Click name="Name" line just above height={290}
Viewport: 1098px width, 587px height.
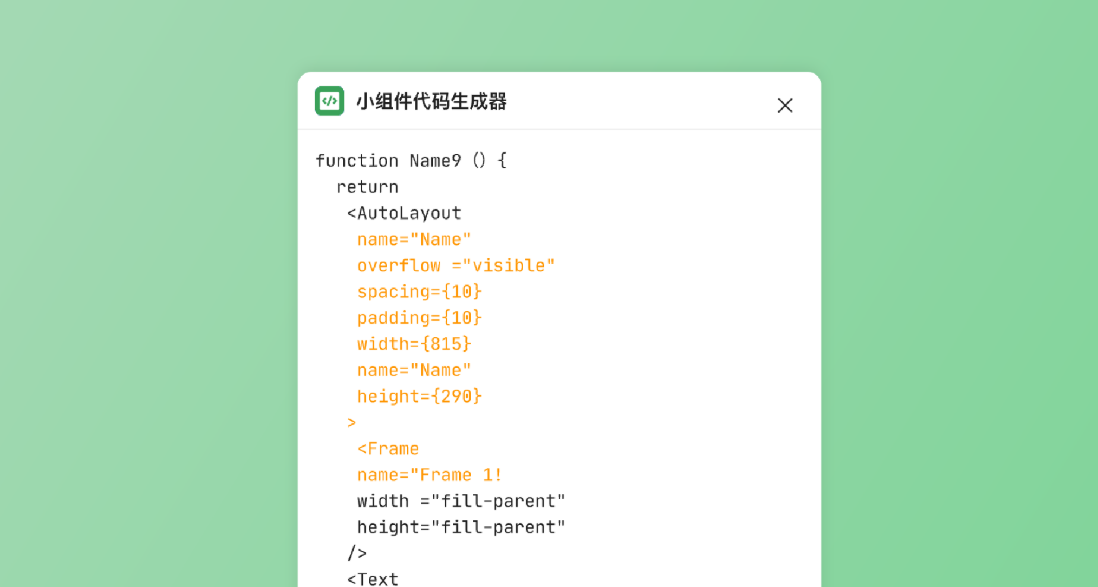point(414,370)
